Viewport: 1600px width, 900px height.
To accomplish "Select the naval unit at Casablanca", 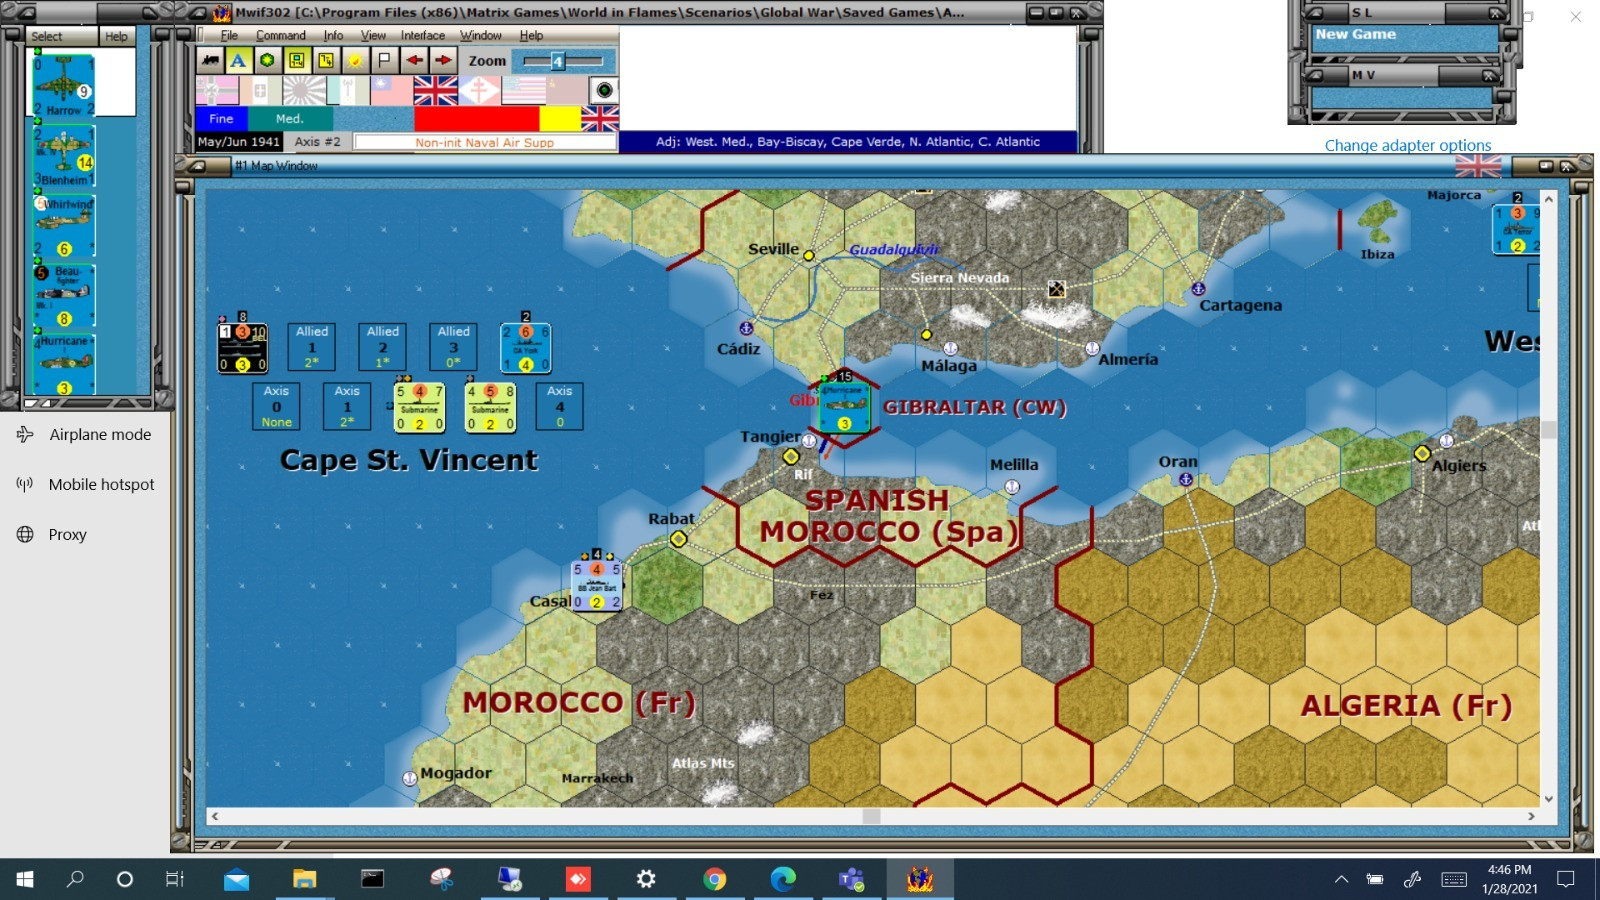I will (596, 585).
